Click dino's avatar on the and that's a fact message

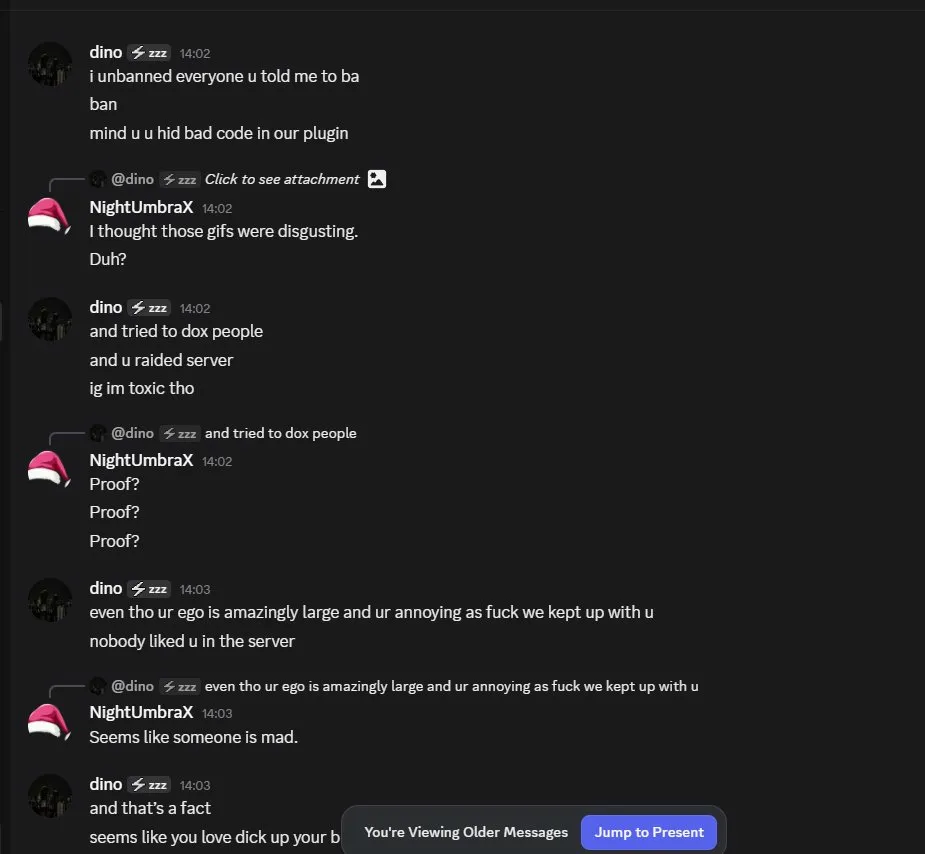click(x=49, y=796)
